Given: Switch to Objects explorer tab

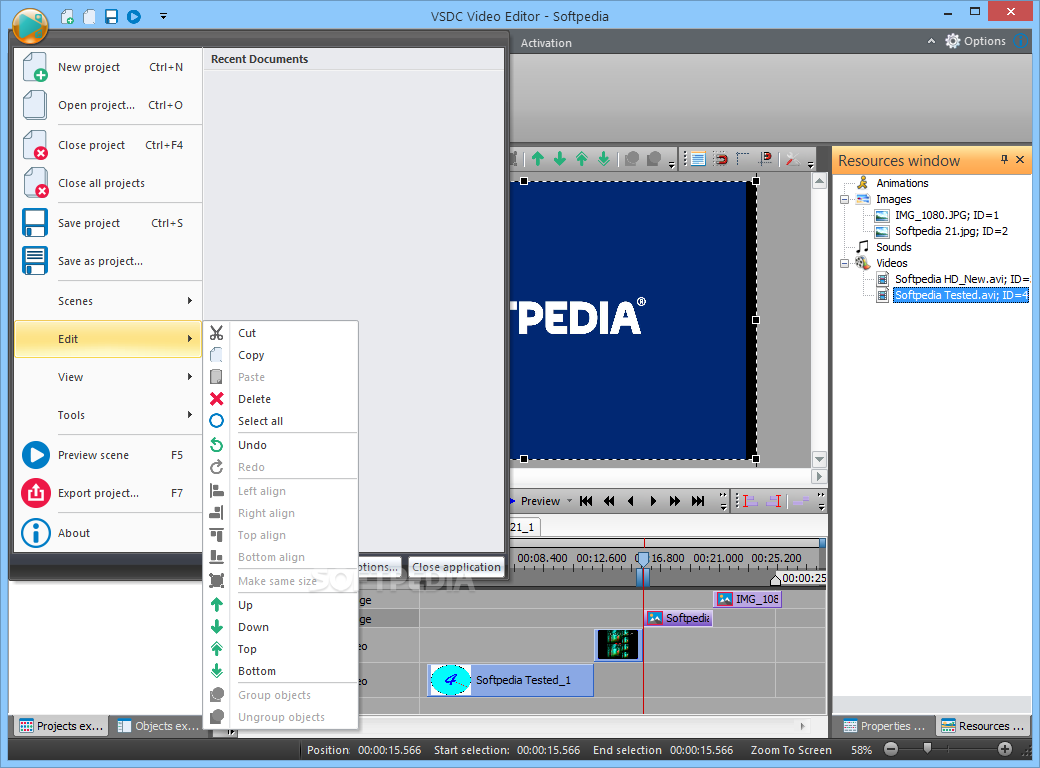Looking at the screenshot, I should [159, 726].
